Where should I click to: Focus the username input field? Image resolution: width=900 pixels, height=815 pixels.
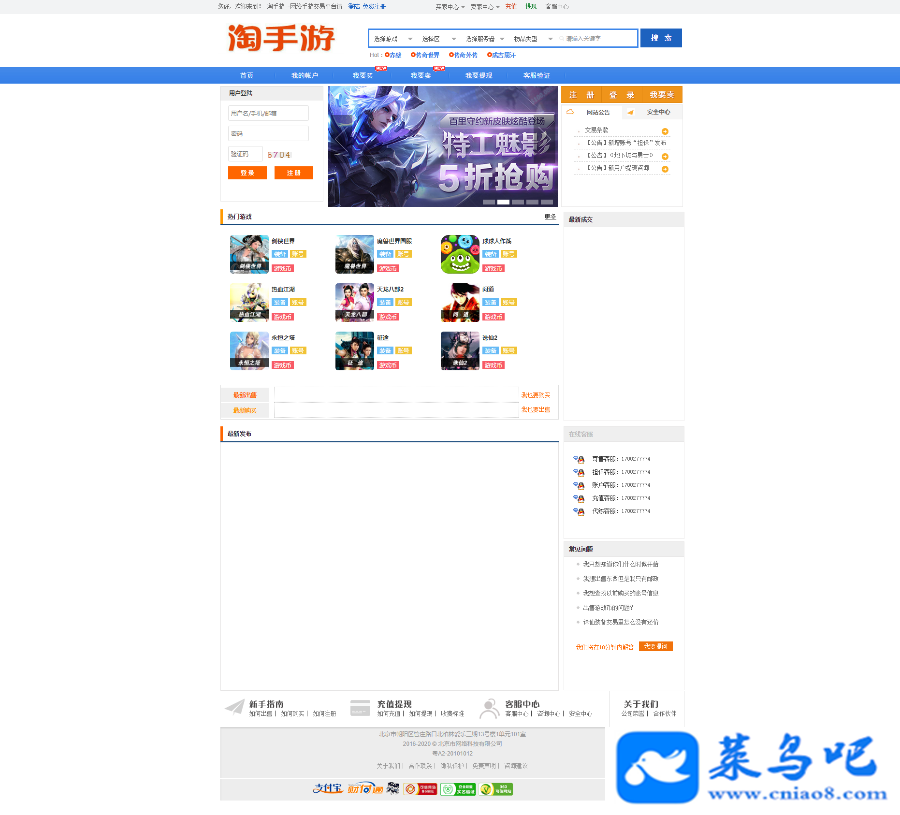pyautogui.click(x=268, y=113)
